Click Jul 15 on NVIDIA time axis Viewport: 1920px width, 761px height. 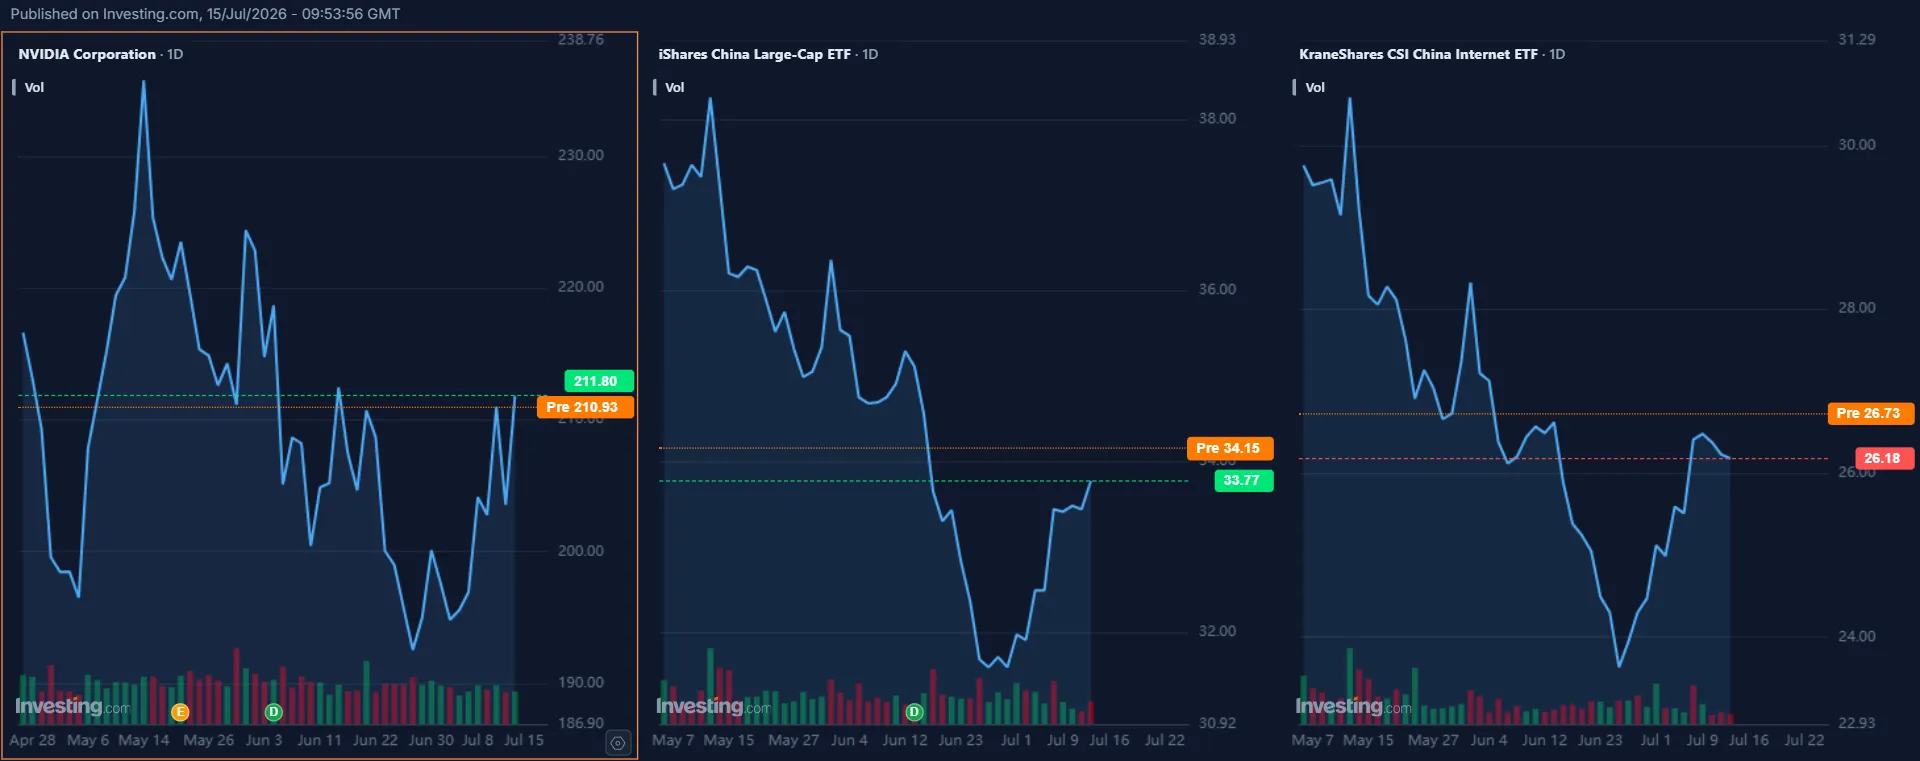[524, 740]
